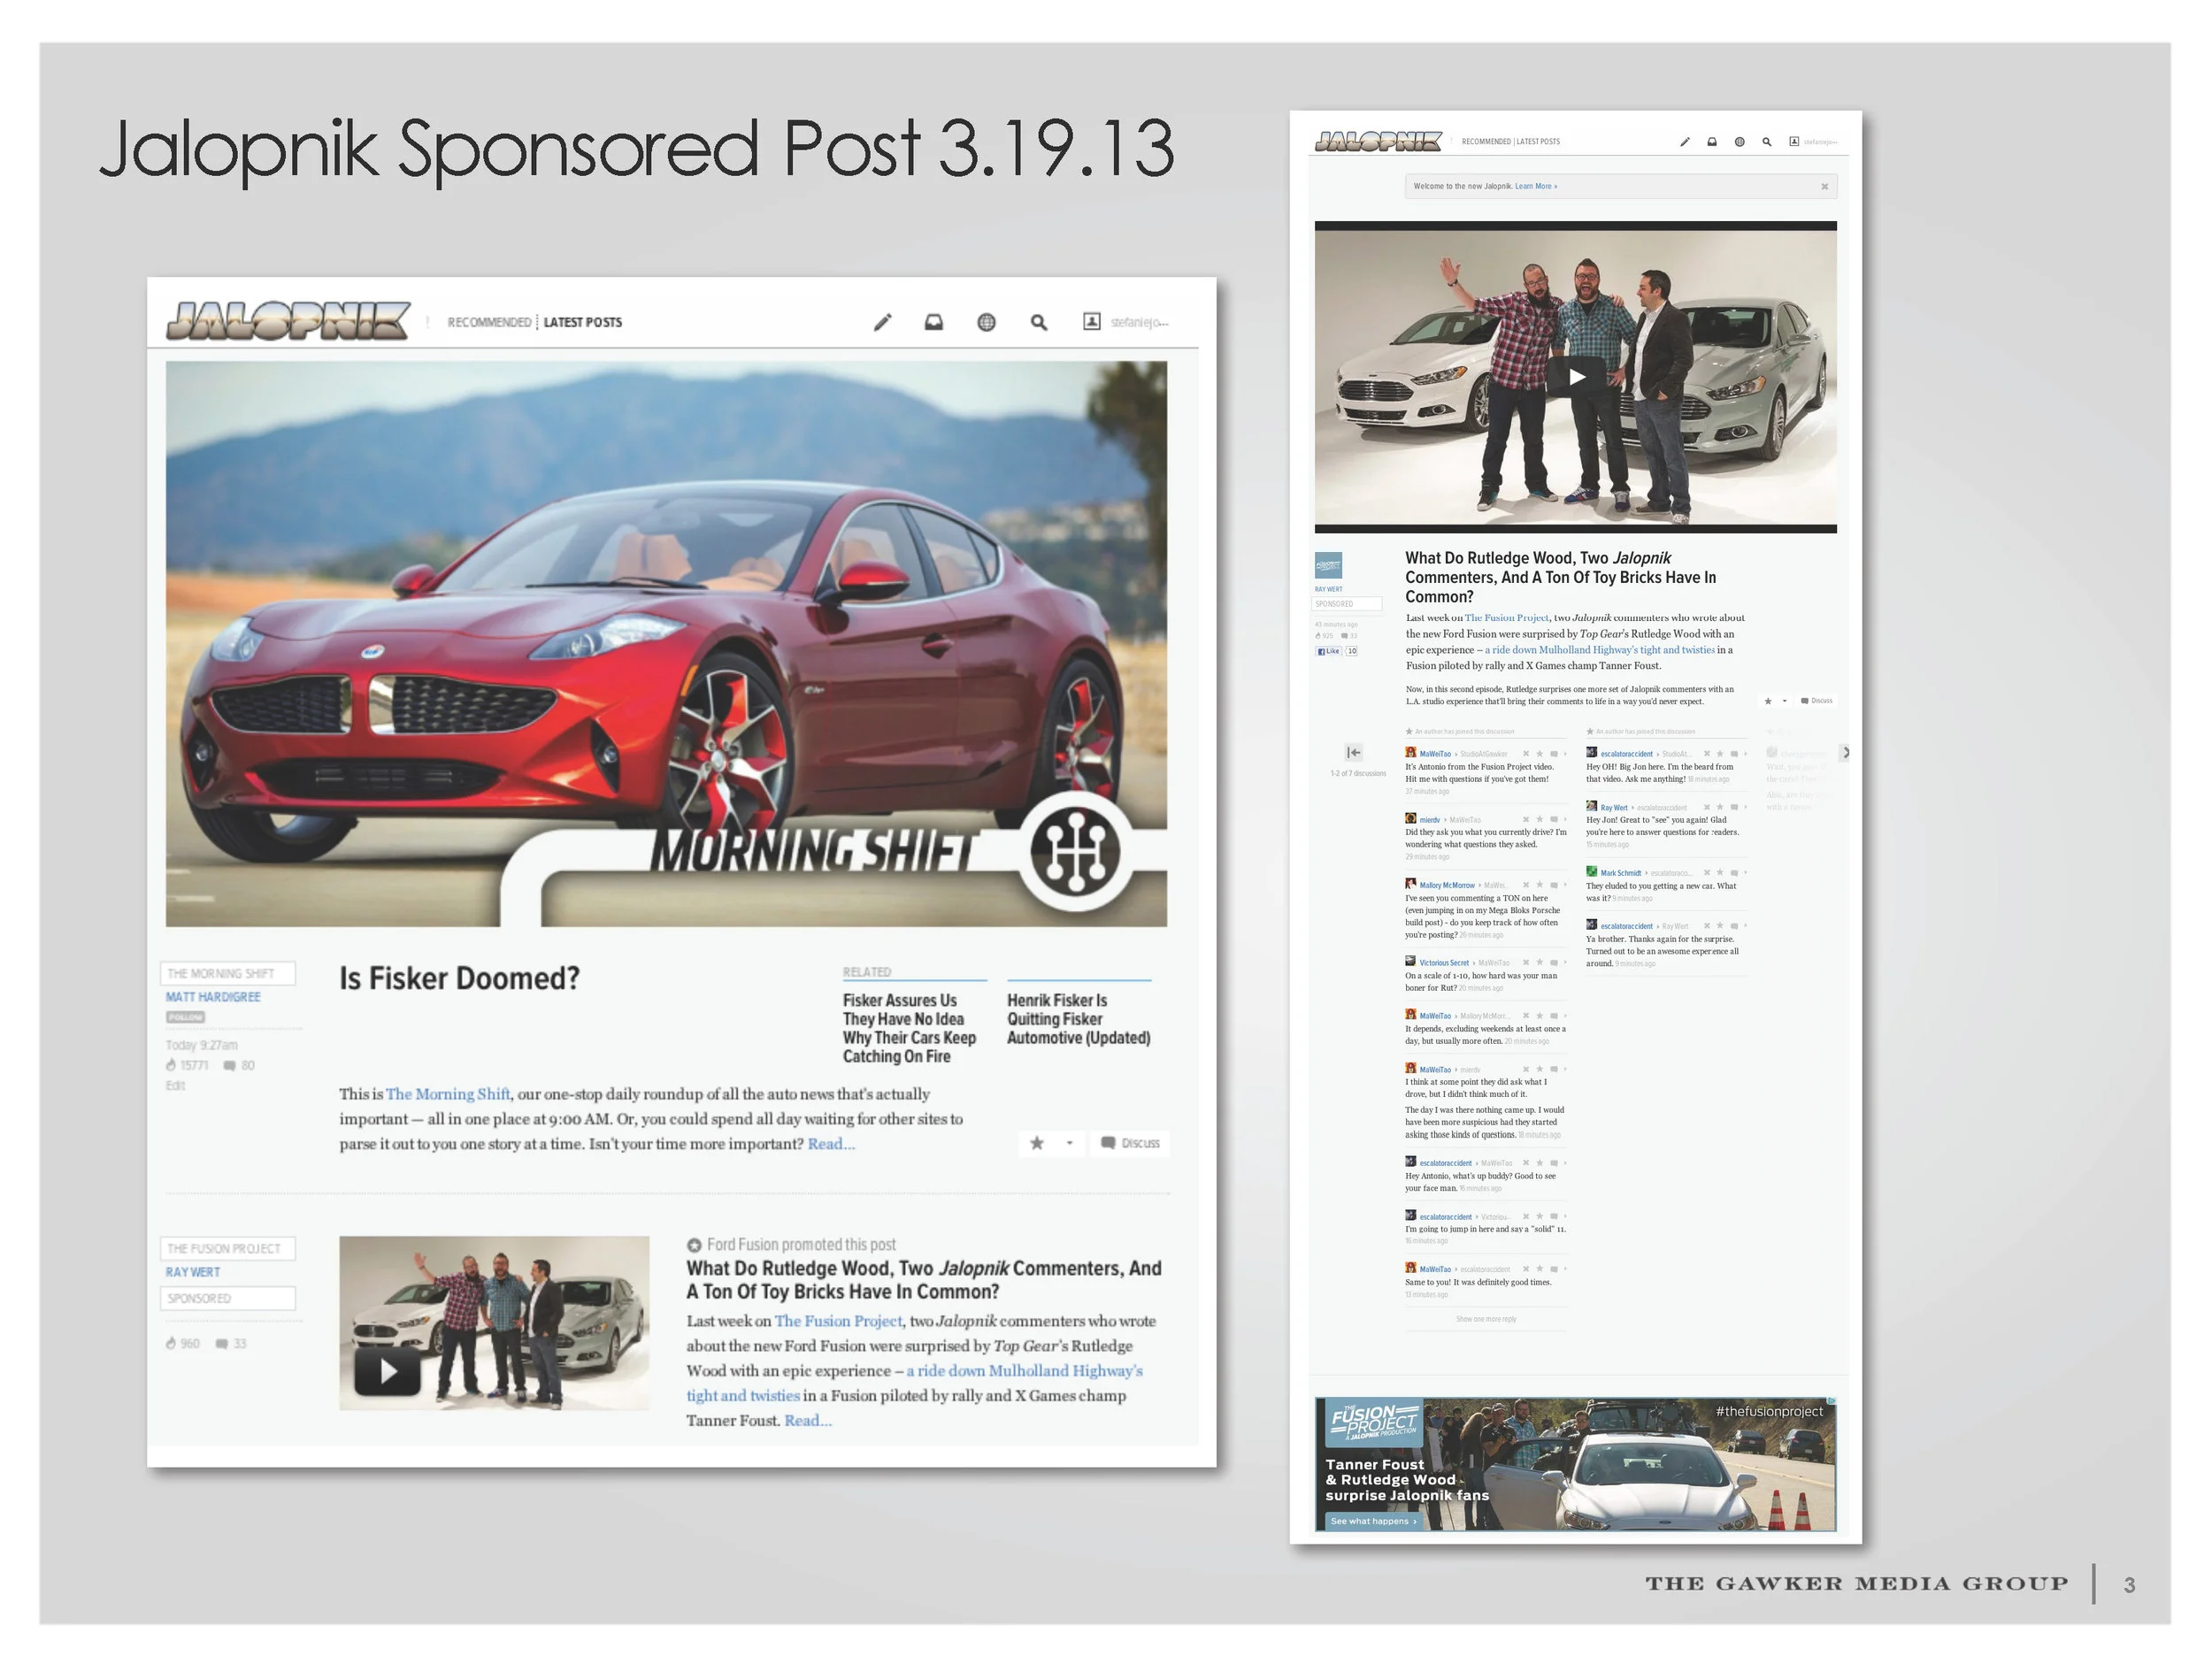Open Matt Hardigree author link
The width and height of the screenshot is (2212, 1664).
click(213, 997)
